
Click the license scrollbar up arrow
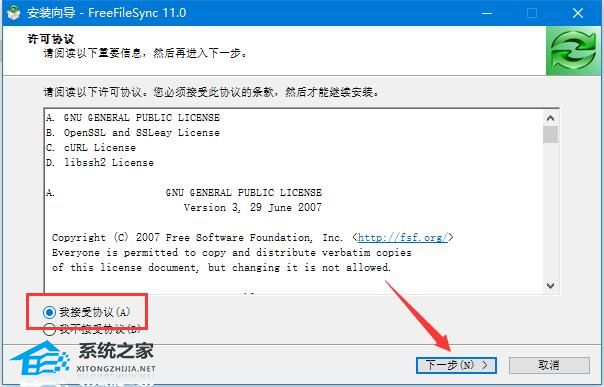tap(550, 118)
